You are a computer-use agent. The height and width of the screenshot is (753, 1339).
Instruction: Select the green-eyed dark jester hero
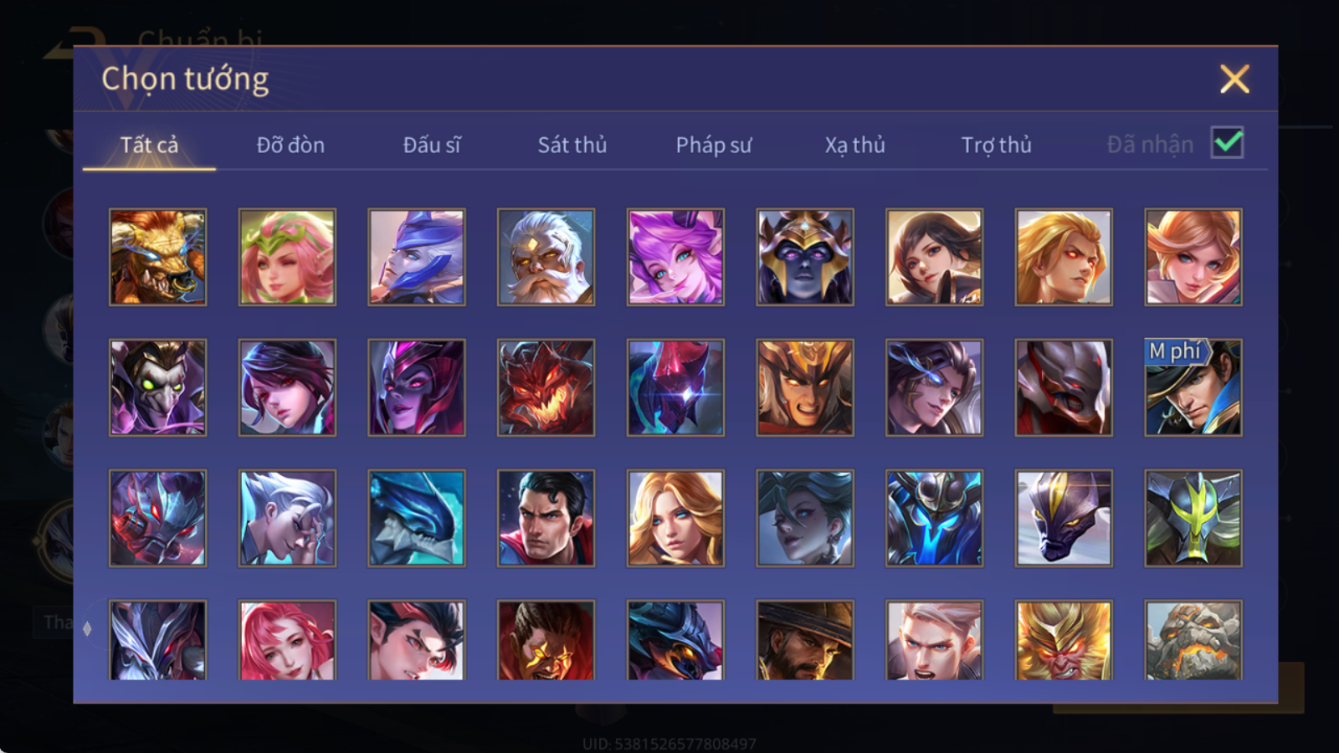[158, 388]
